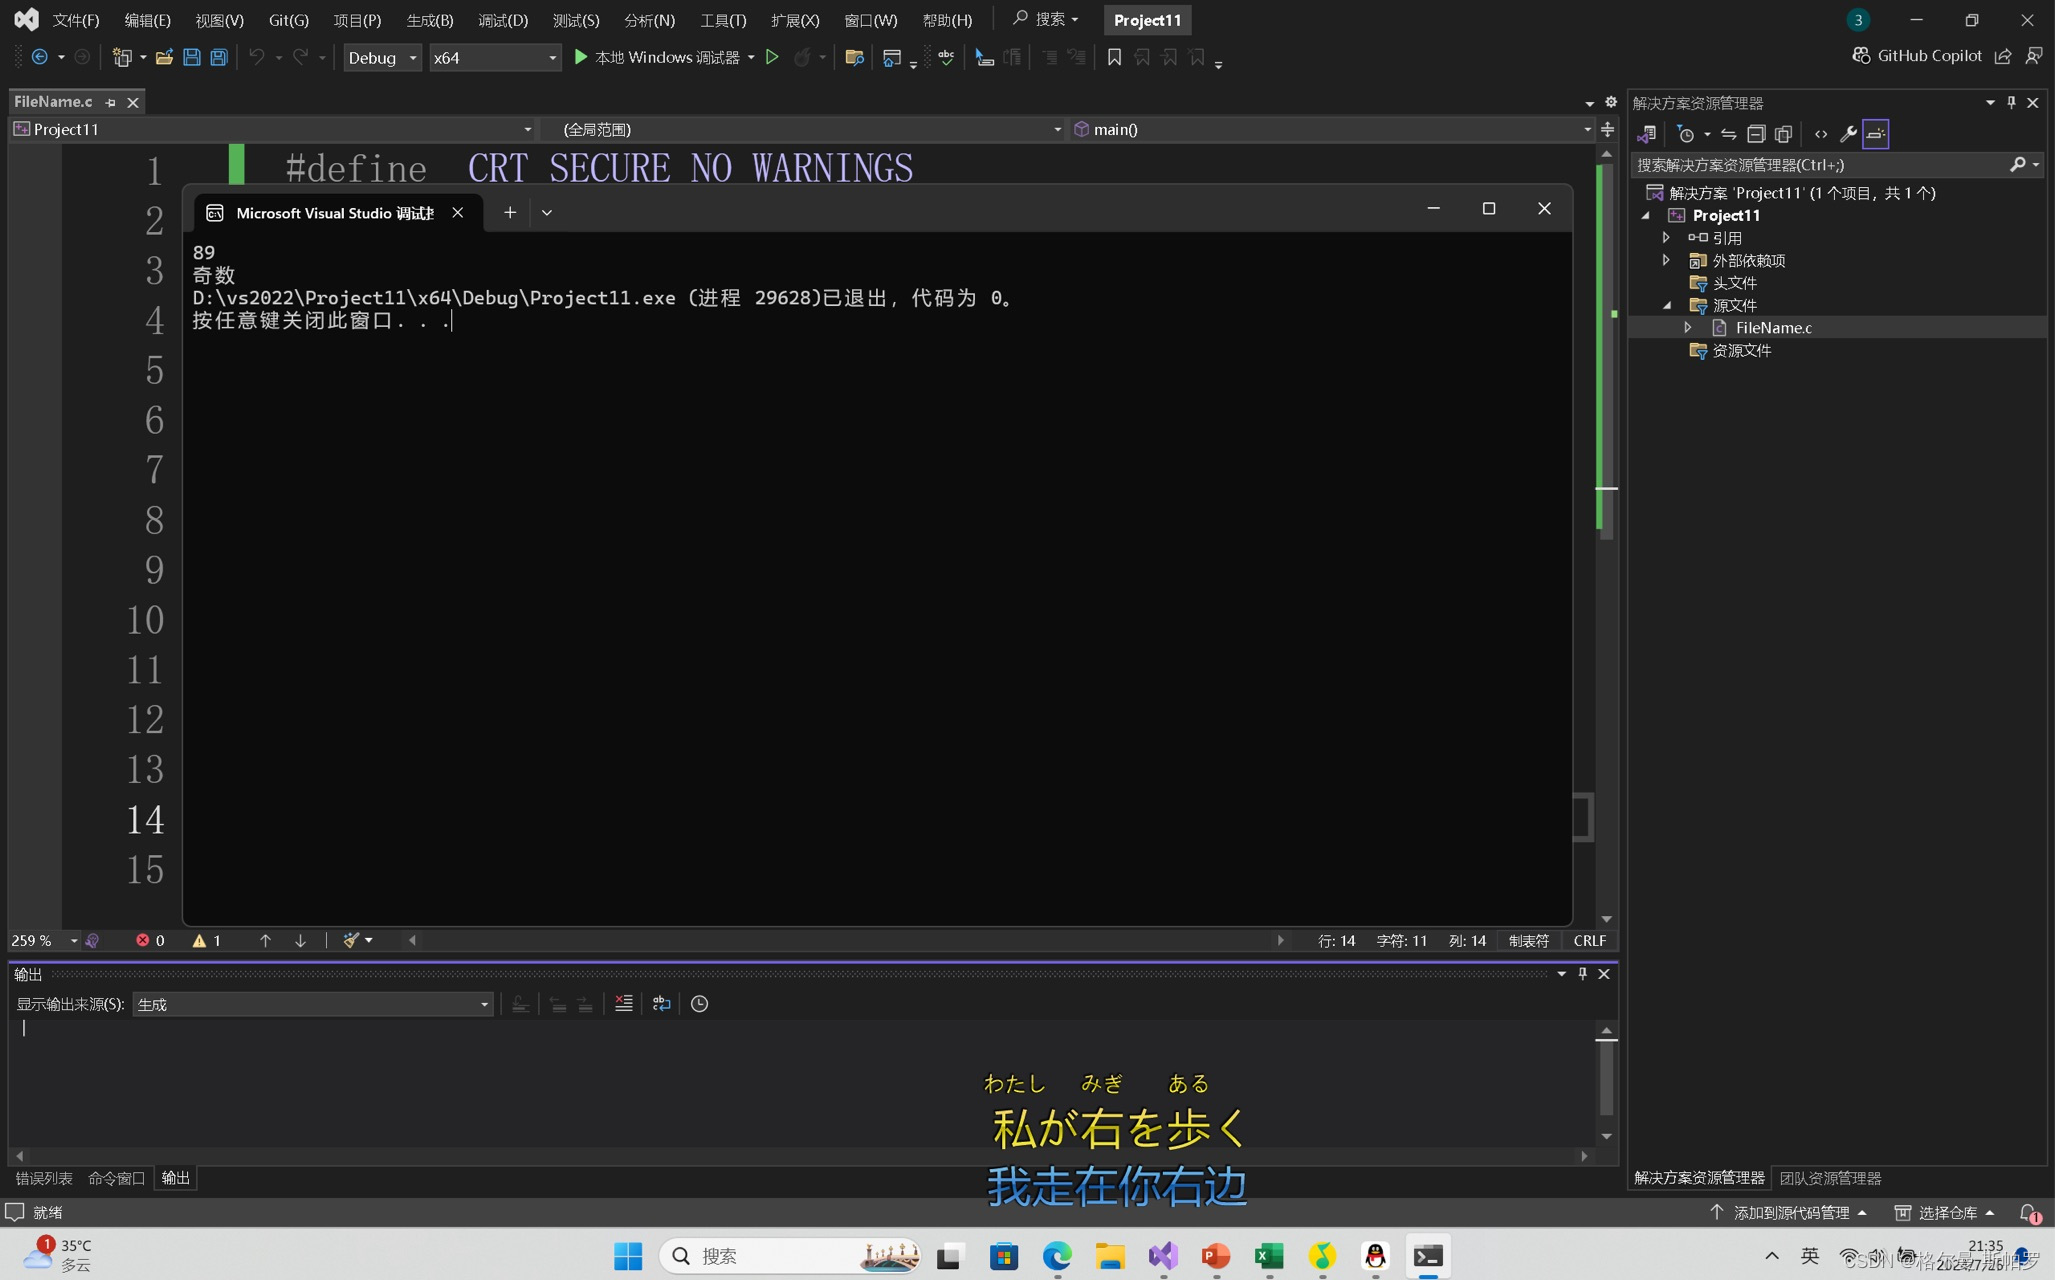Click the Open File folder icon in toolbar
This screenshot has height=1280, width=2055.
pos(164,57)
